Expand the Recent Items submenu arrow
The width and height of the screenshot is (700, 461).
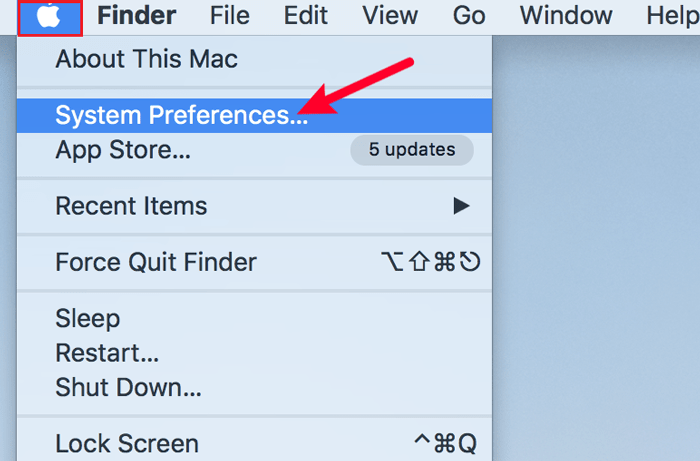tap(460, 206)
